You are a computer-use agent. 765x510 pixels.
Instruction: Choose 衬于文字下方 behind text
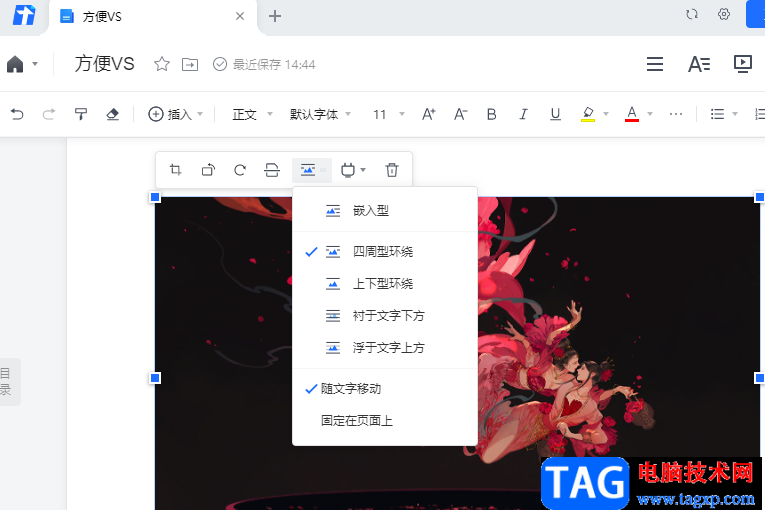(x=384, y=316)
